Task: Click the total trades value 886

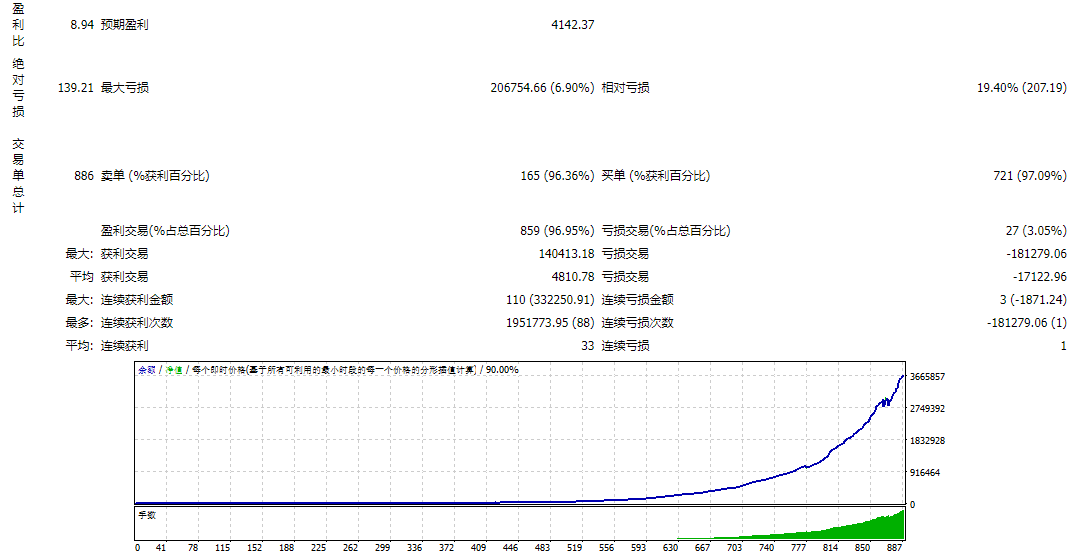Action: point(84,176)
